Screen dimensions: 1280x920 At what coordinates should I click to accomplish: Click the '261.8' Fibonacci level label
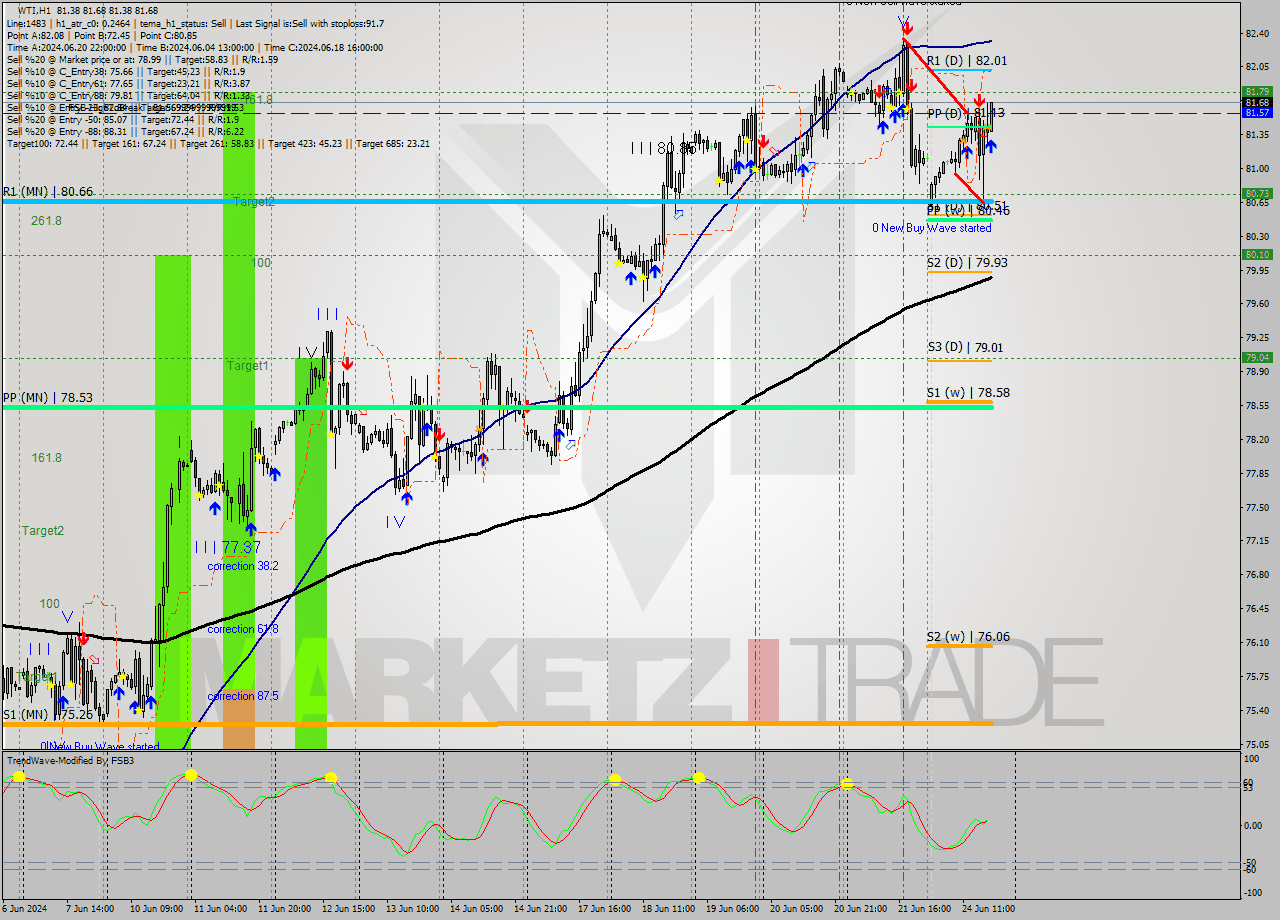47,221
